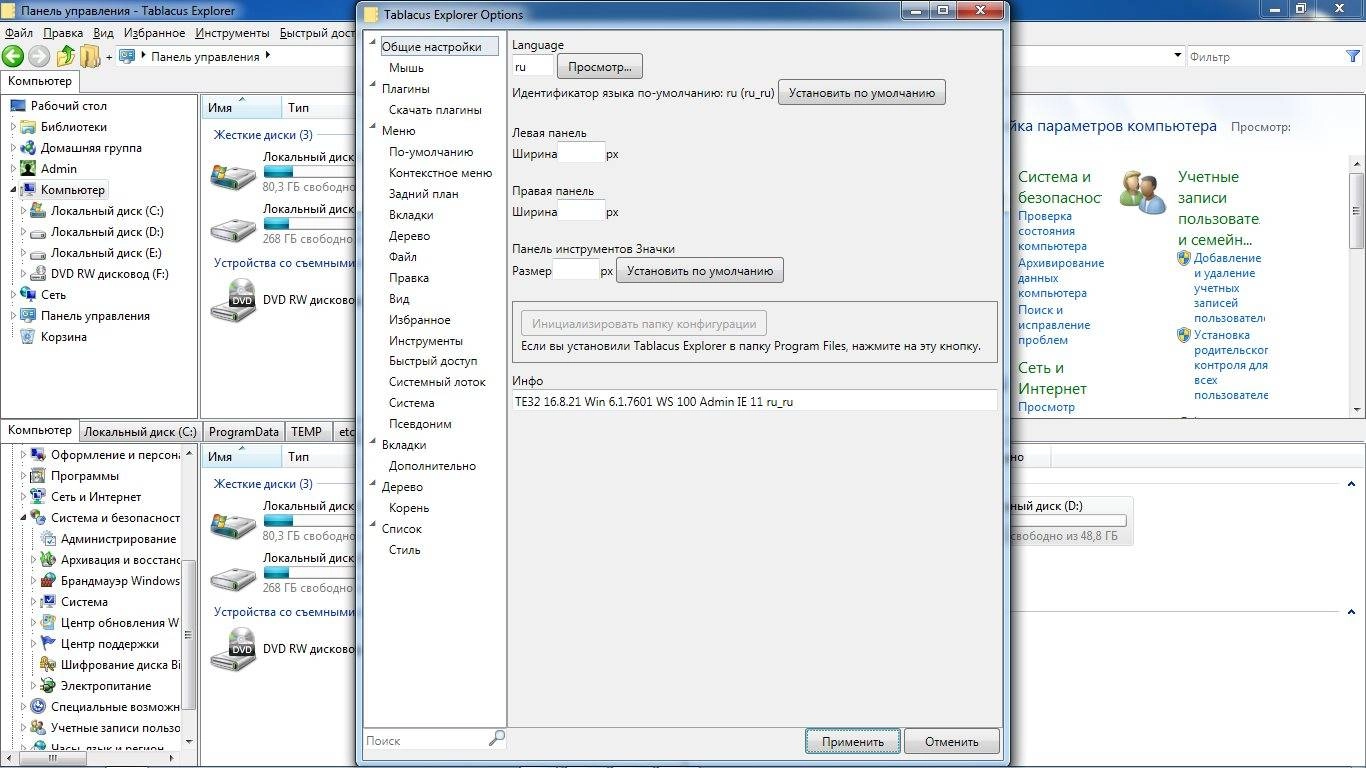Click the grey Forward arrow in toolbar

[x=39, y=57]
